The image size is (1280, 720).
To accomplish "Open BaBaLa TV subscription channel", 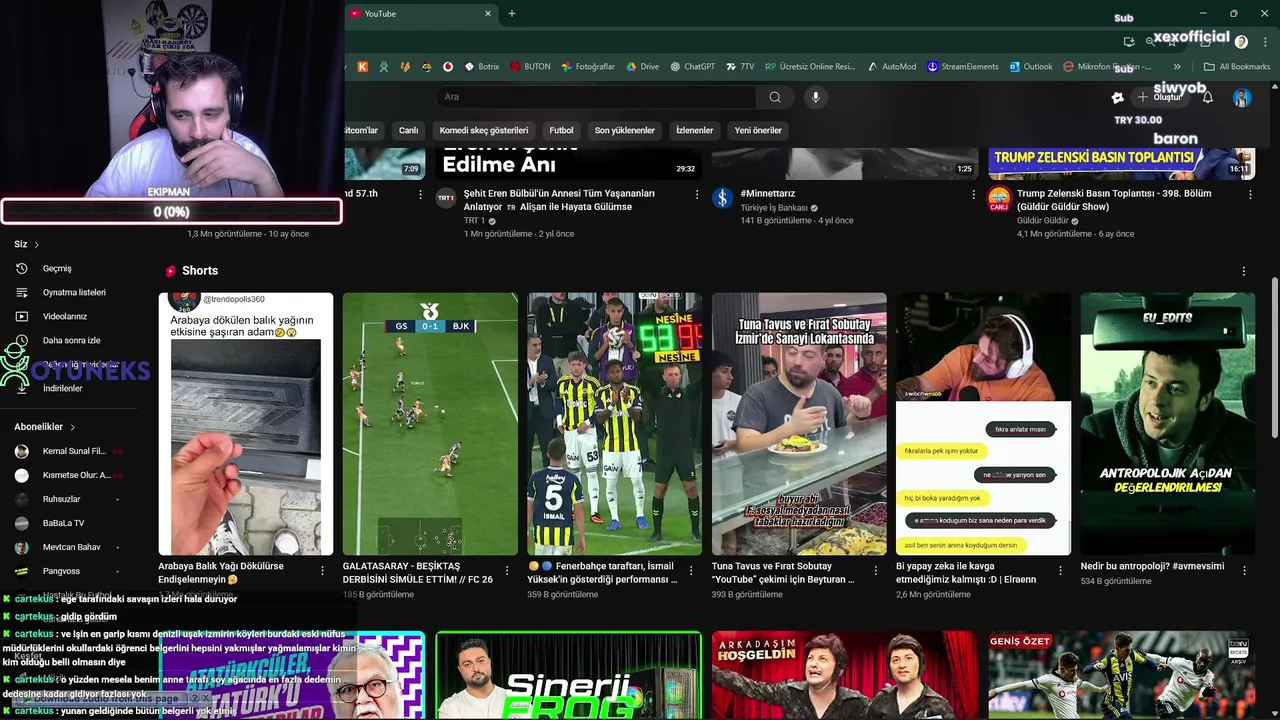I will point(63,523).
